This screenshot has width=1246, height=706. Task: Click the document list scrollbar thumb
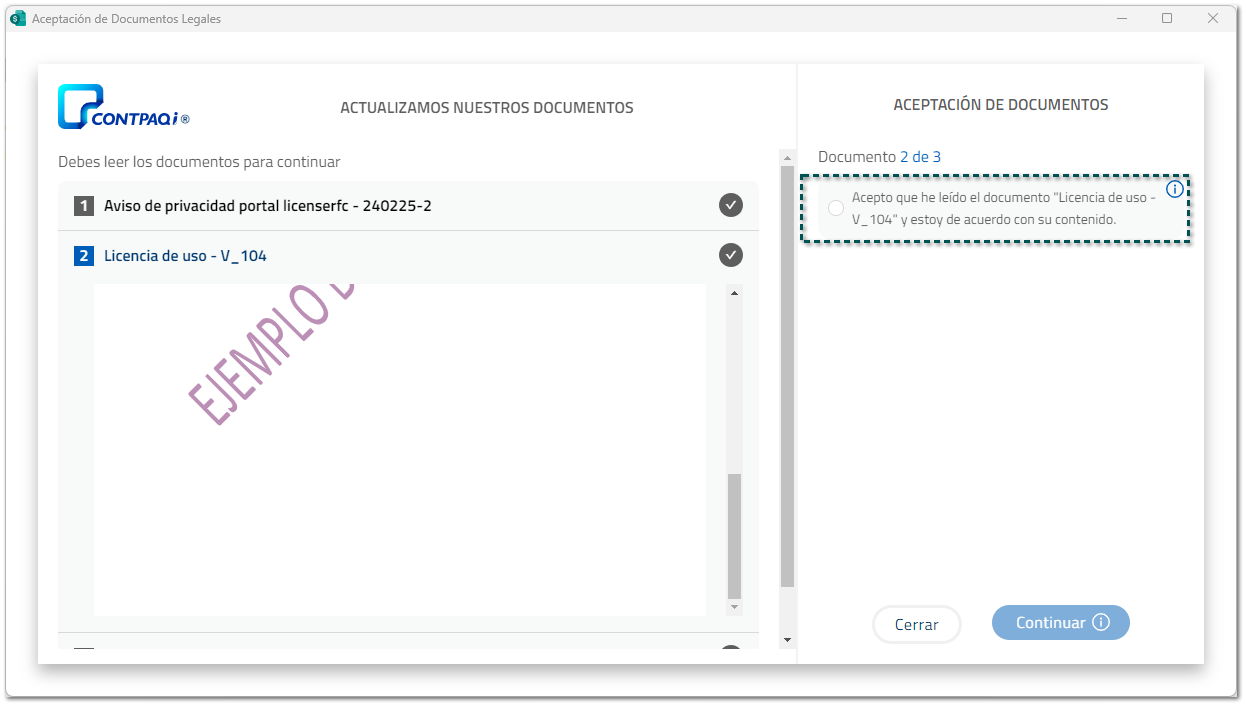[787, 377]
